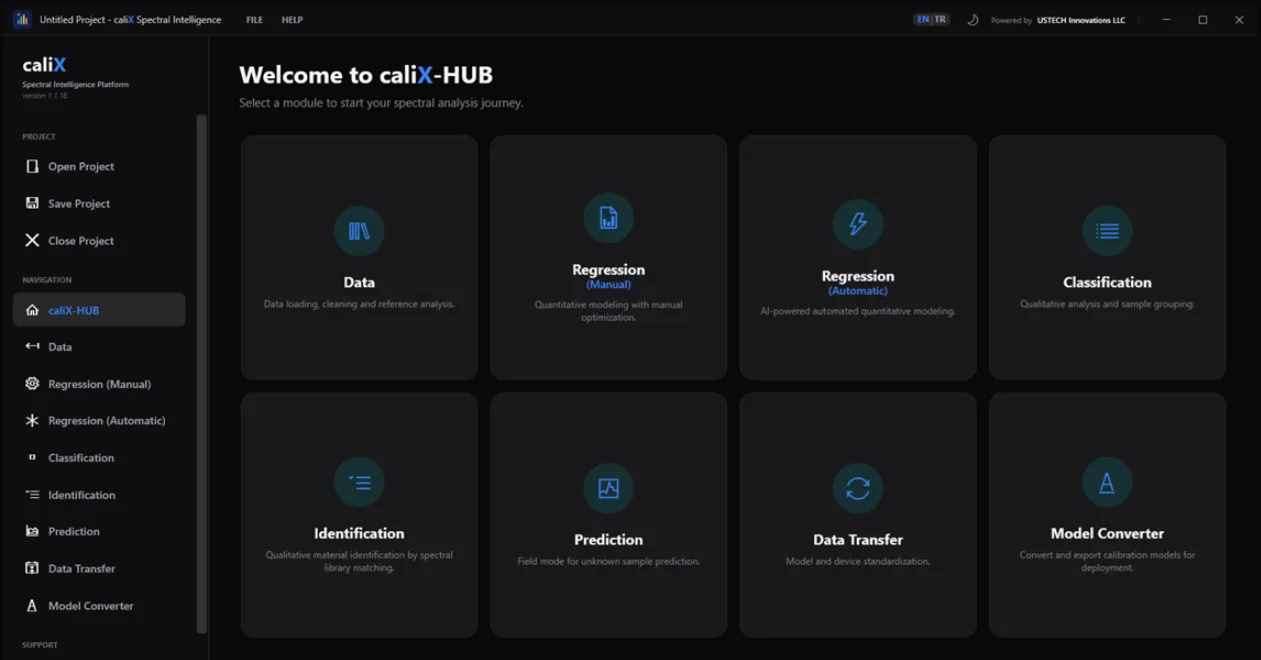Click the Prediction icon in sidebar

coord(32,531)
